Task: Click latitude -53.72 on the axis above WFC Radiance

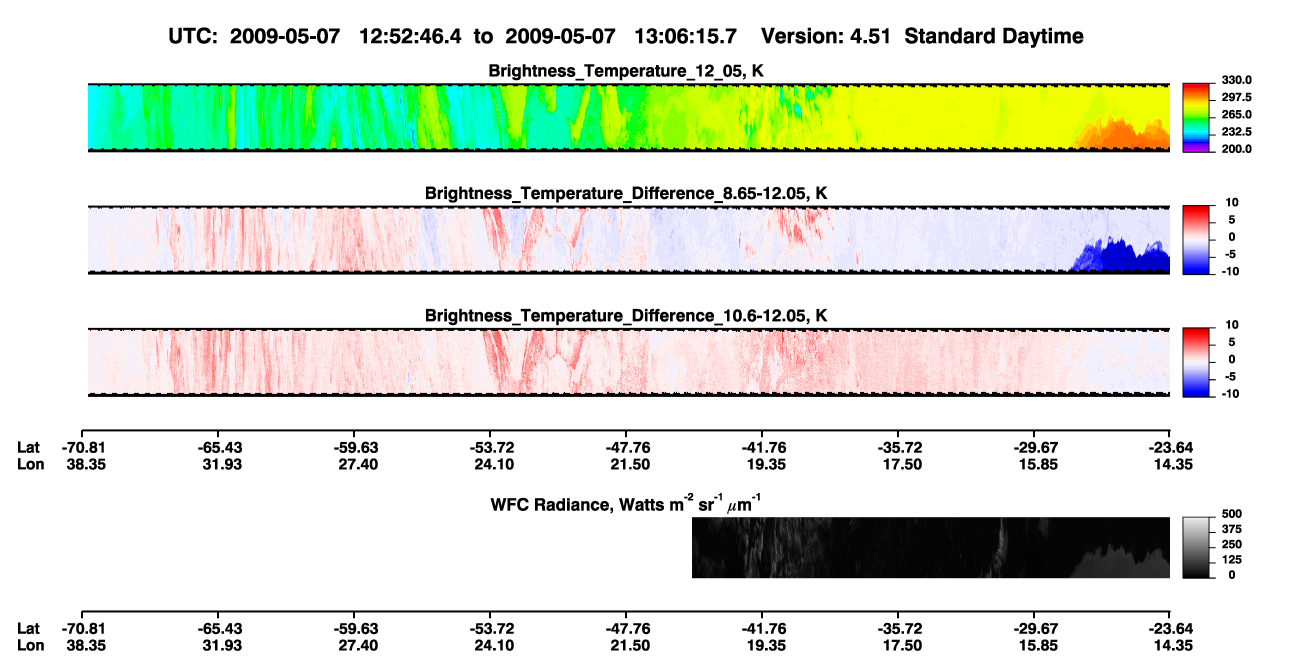Action: coord(490,447)
